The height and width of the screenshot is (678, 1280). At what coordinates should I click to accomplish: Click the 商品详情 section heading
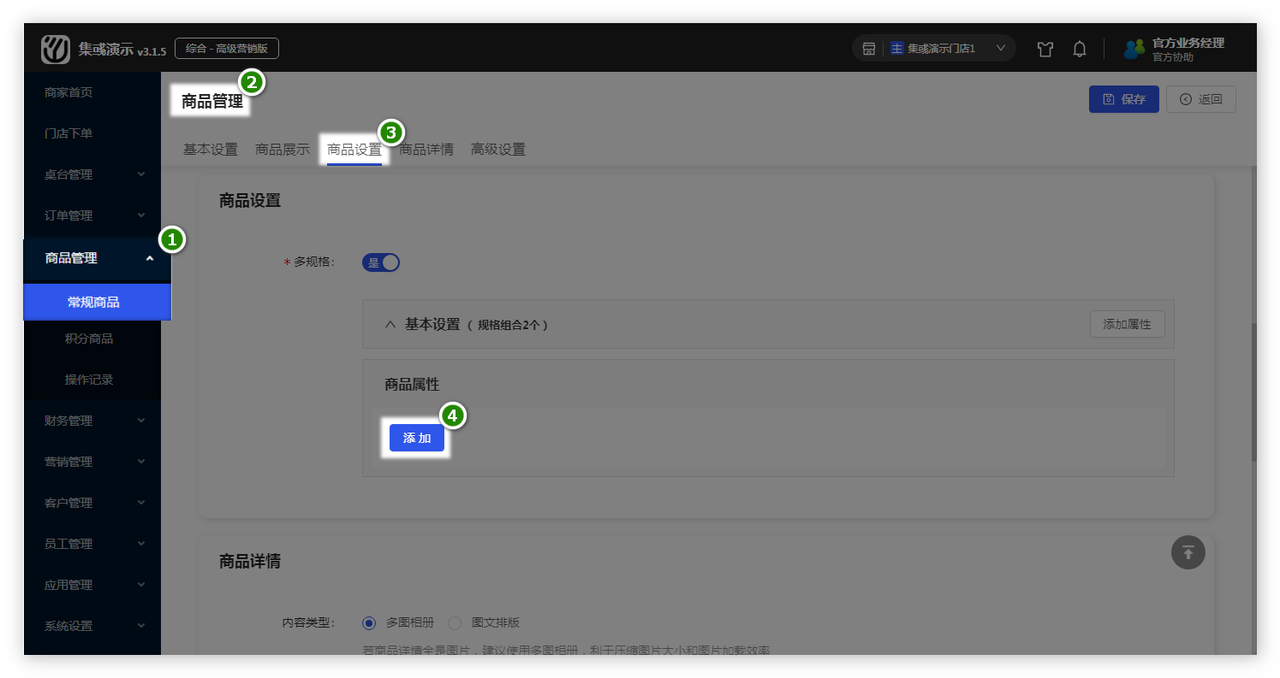(250, 561)
